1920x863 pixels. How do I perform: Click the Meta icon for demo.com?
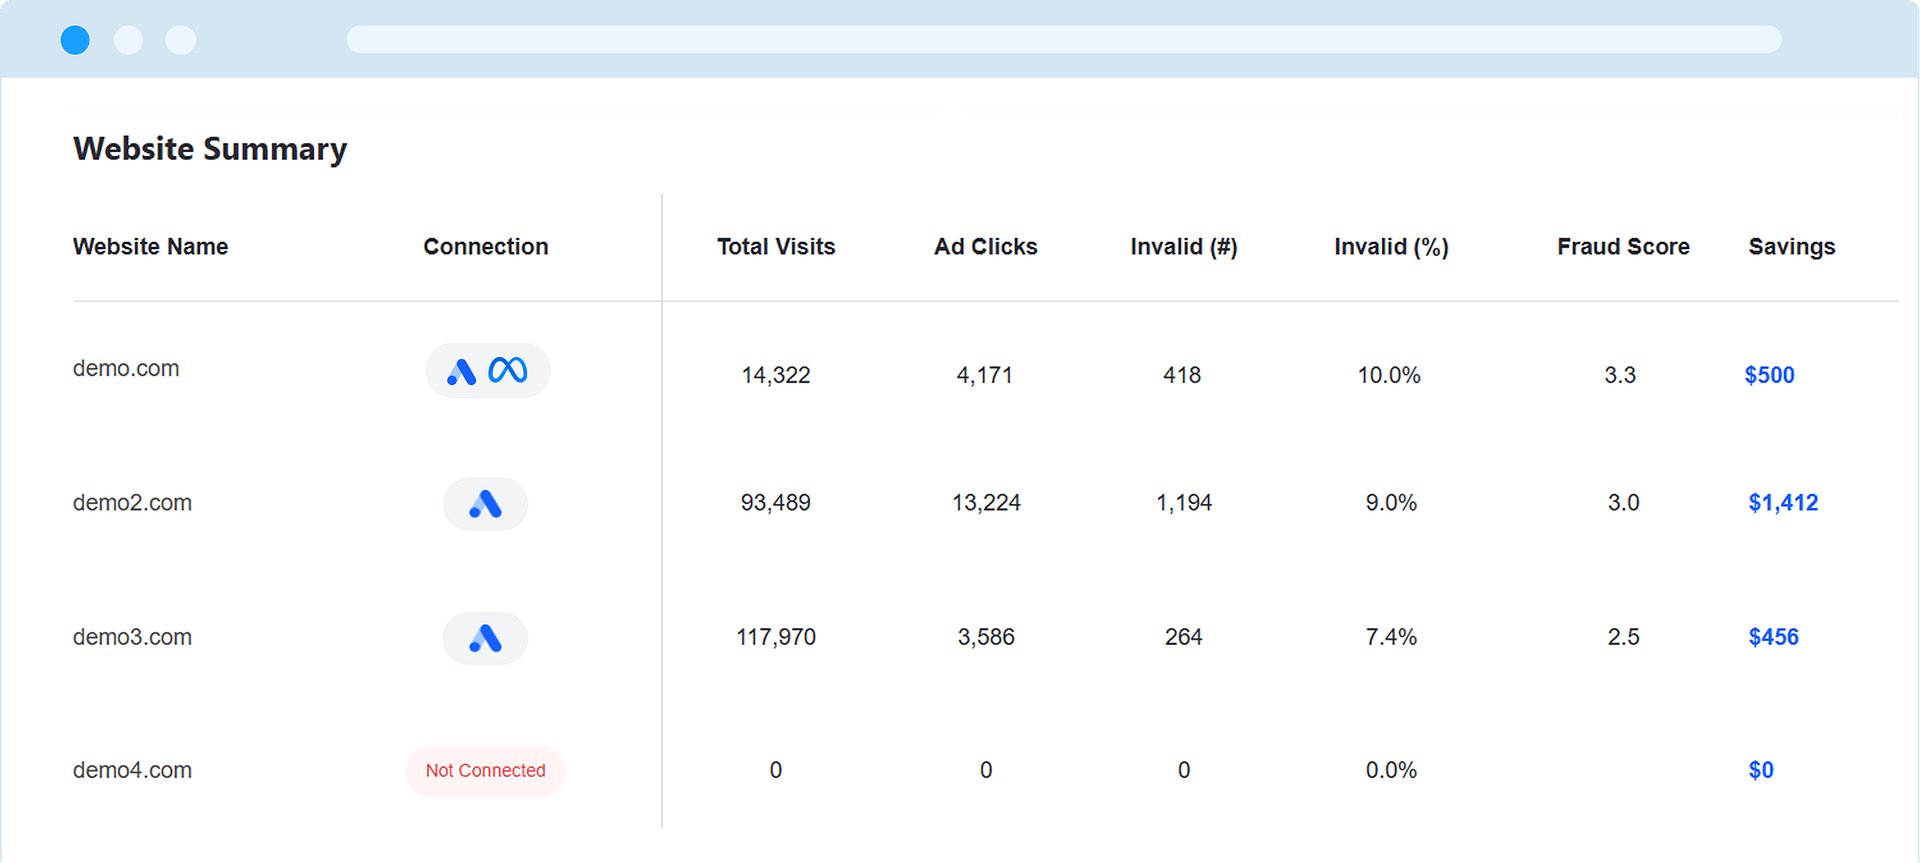[x=508, y=371]
